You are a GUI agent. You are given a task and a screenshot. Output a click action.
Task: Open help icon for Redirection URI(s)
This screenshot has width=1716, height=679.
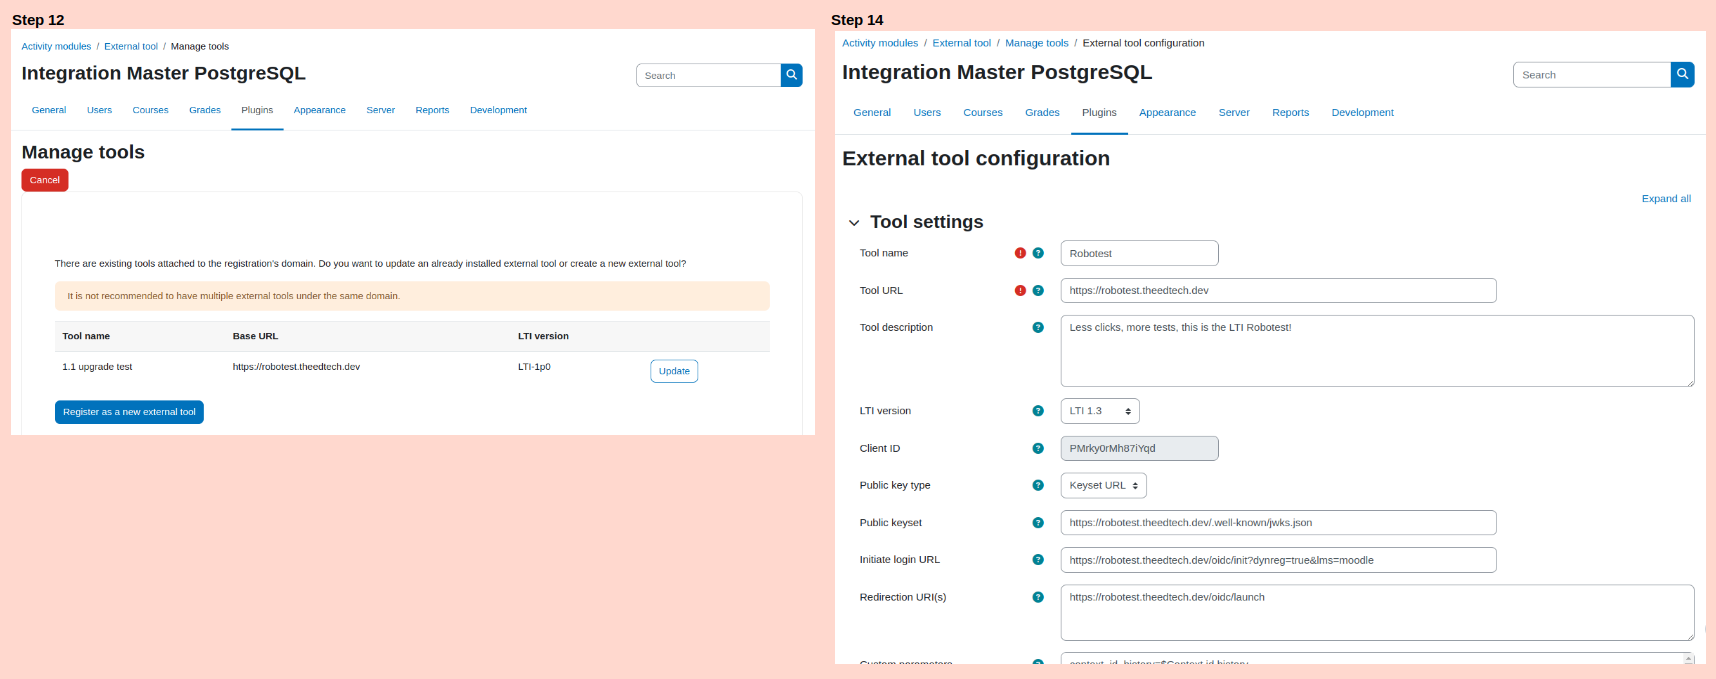1038,597
